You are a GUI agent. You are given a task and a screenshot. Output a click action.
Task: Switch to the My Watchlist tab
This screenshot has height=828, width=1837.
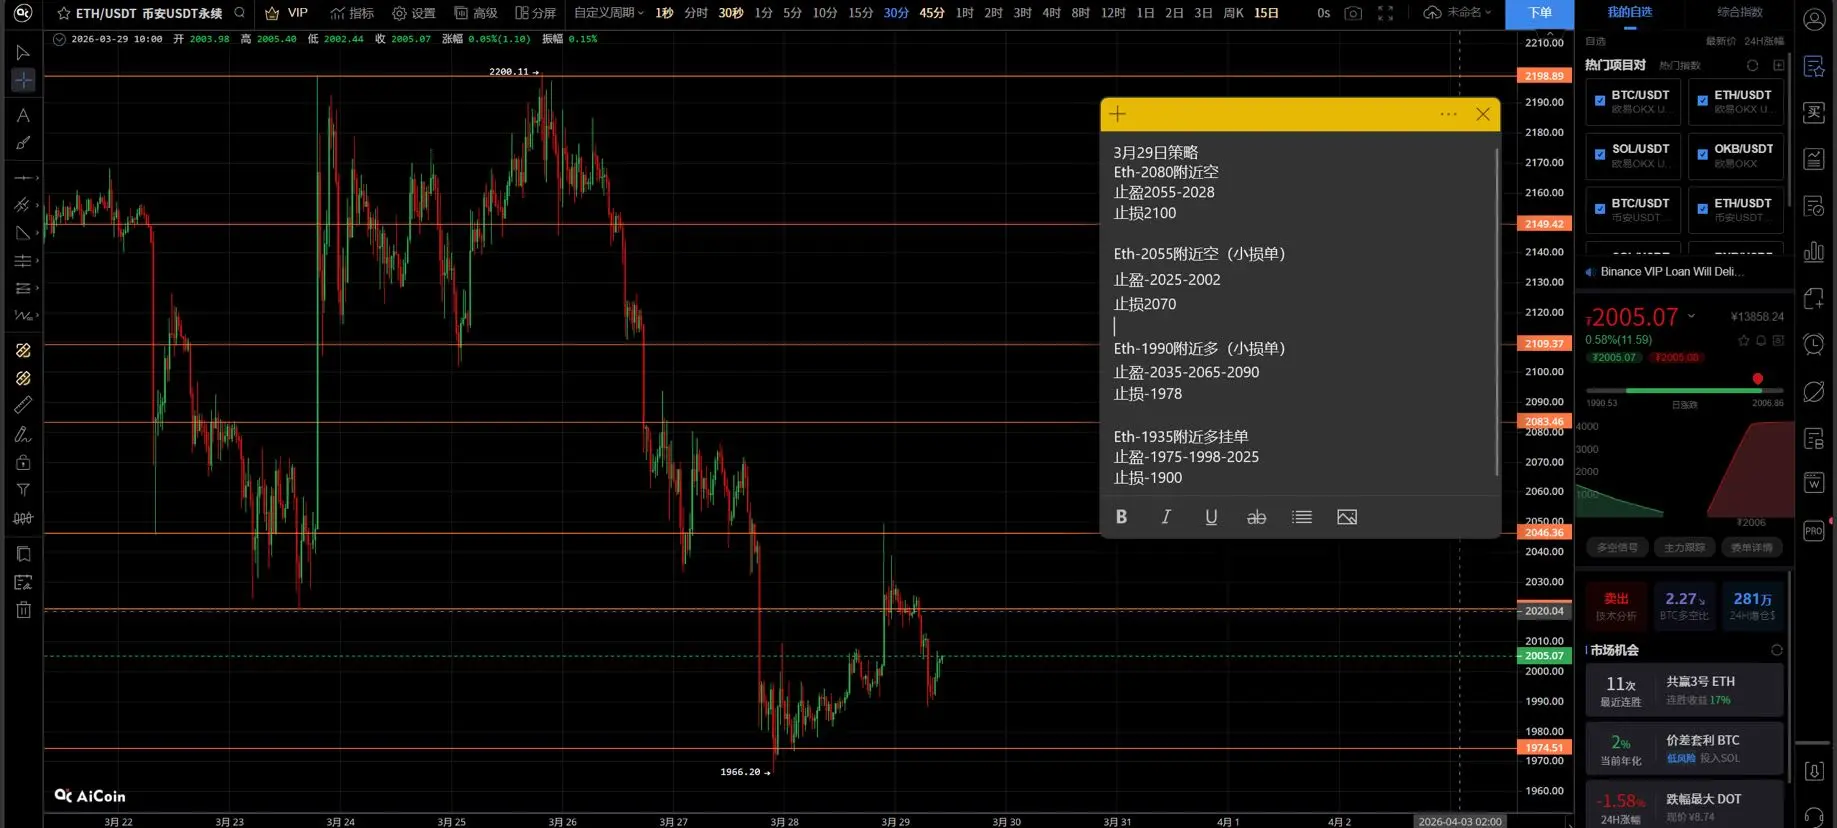tap(1630, 13)
